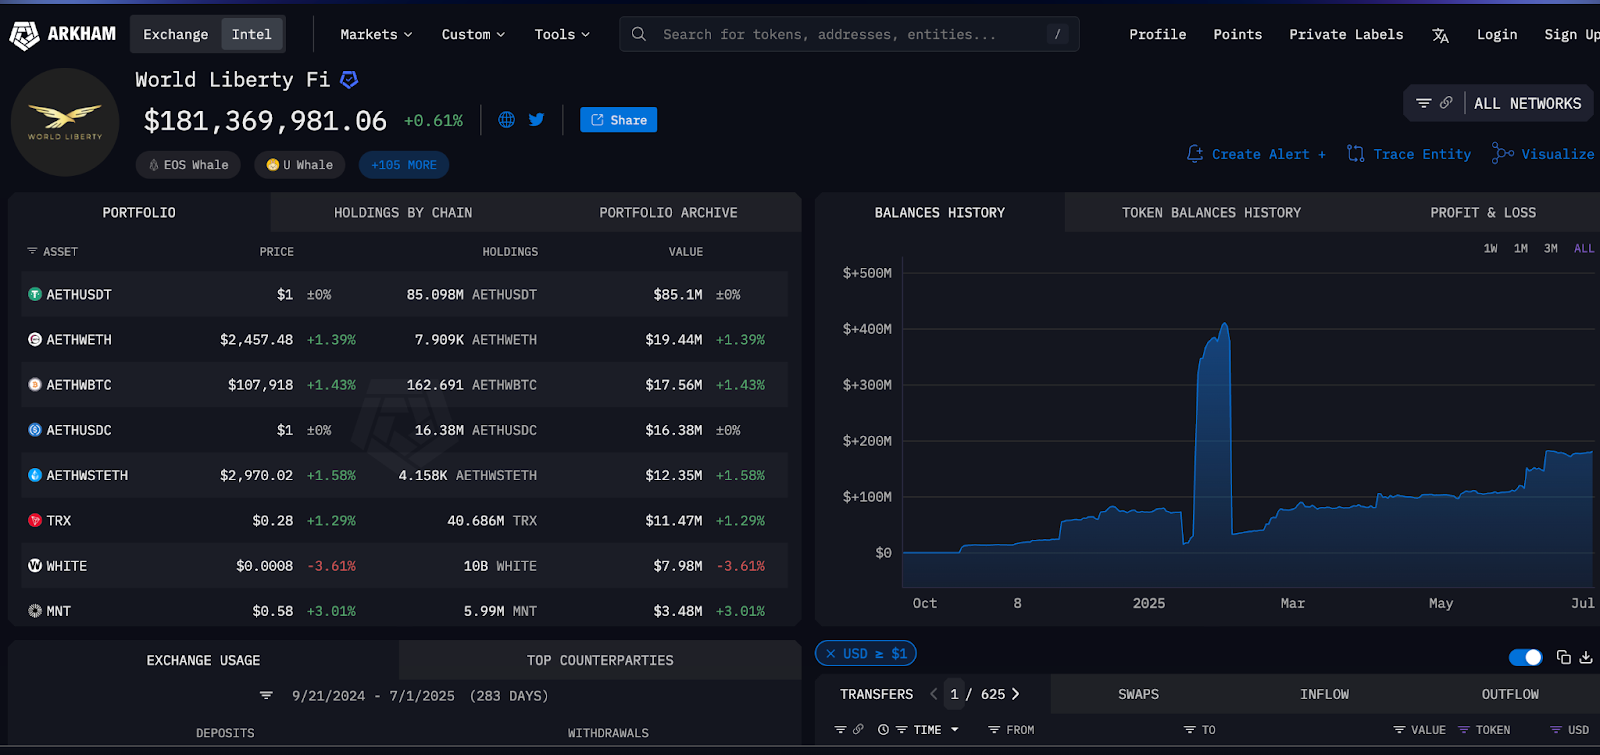The width and height of the screenshot is (1600, 755).
Task: Switch to Token Balances History tab
Action: click(x=1211, y=213)
